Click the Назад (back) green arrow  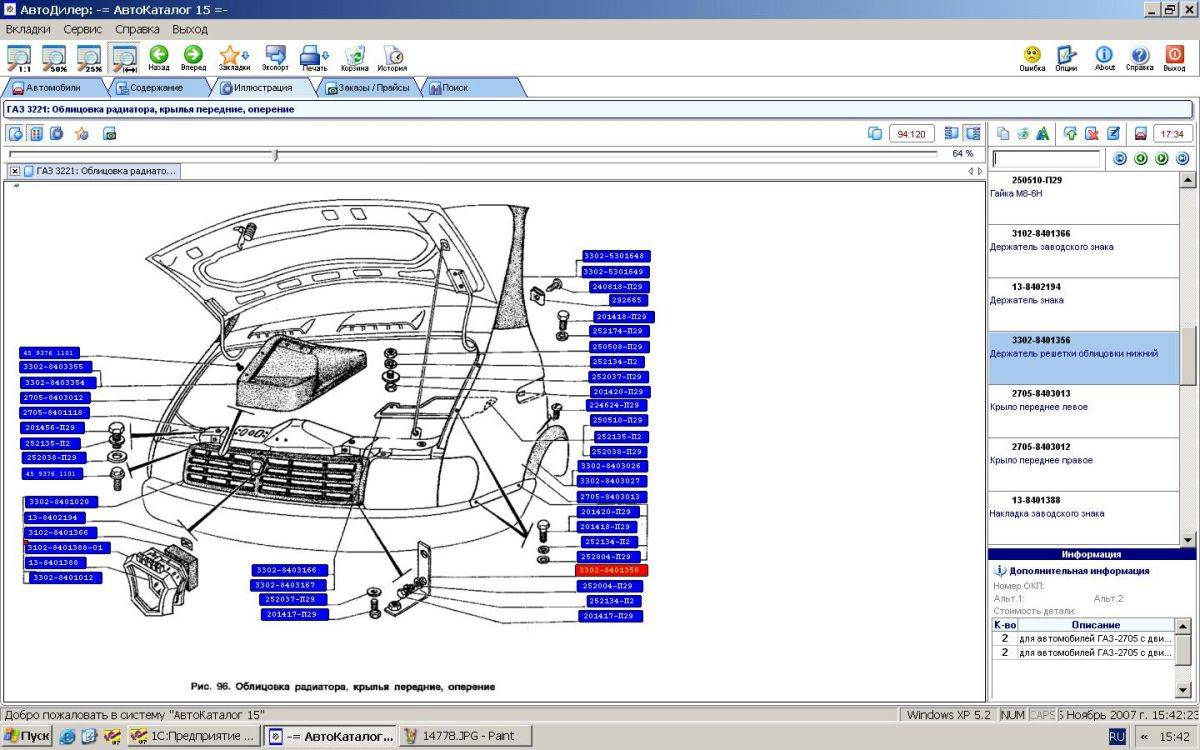(x=158, y=58)
